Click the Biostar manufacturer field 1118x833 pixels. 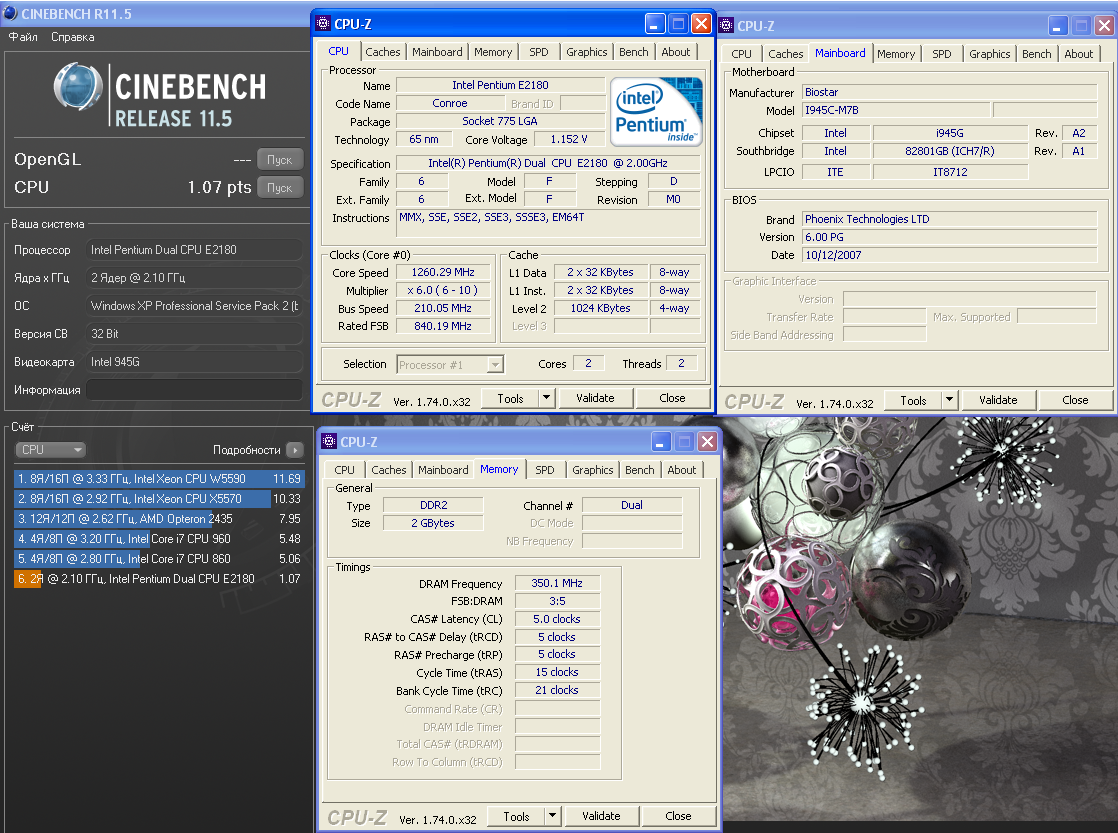click(x=949, y=92)
